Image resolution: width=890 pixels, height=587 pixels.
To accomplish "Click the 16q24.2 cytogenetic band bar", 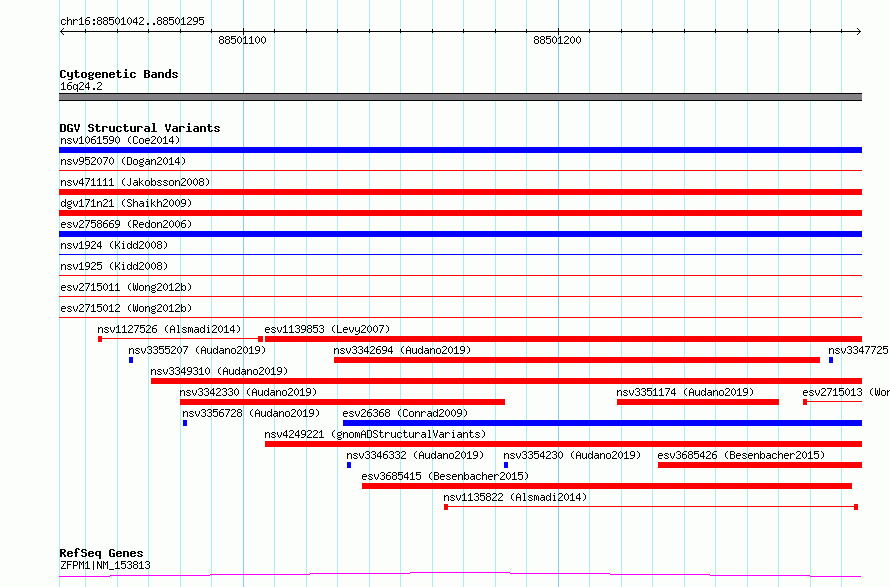I will [x=460, y=97].
